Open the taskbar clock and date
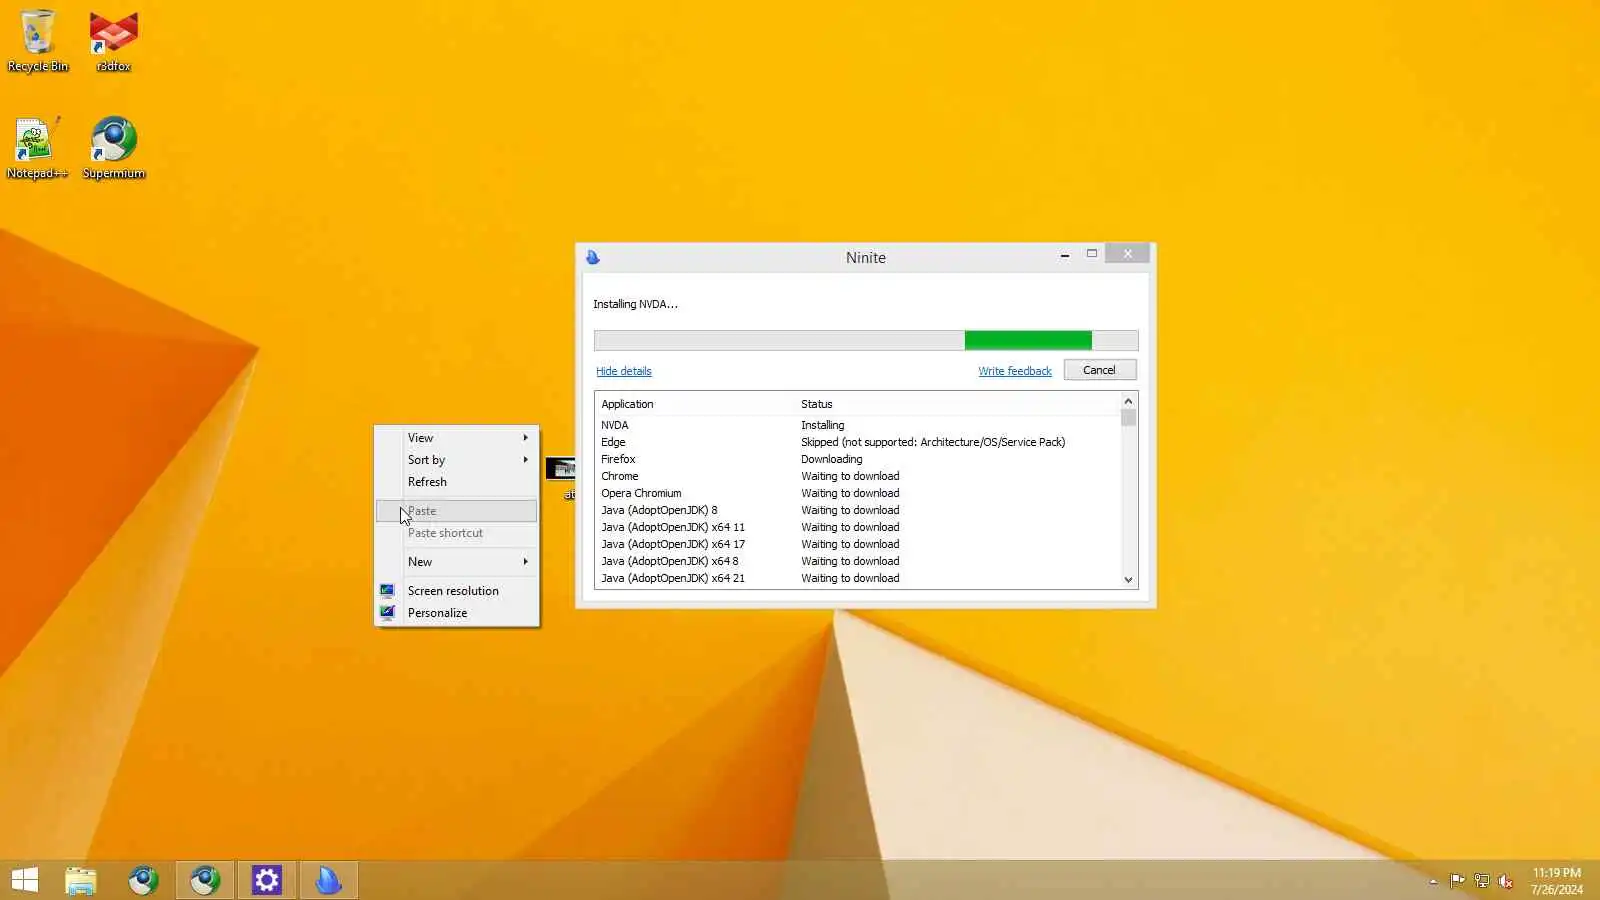Image resolution: width=1600 pixels, height=900 pixels. coord(1556,881)
